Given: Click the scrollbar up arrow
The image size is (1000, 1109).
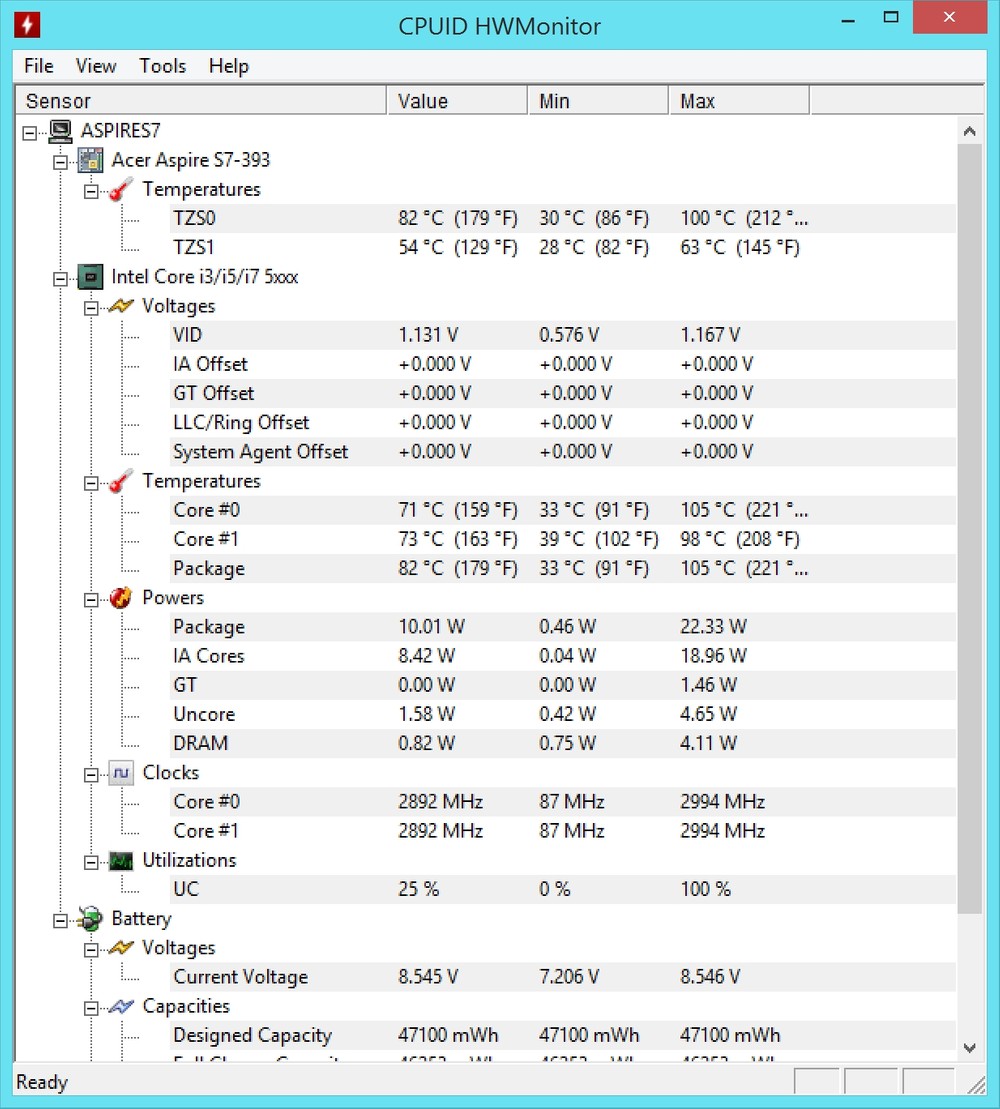Looking at the screenshot, I should pyautogui.click(x=970, y=131).
